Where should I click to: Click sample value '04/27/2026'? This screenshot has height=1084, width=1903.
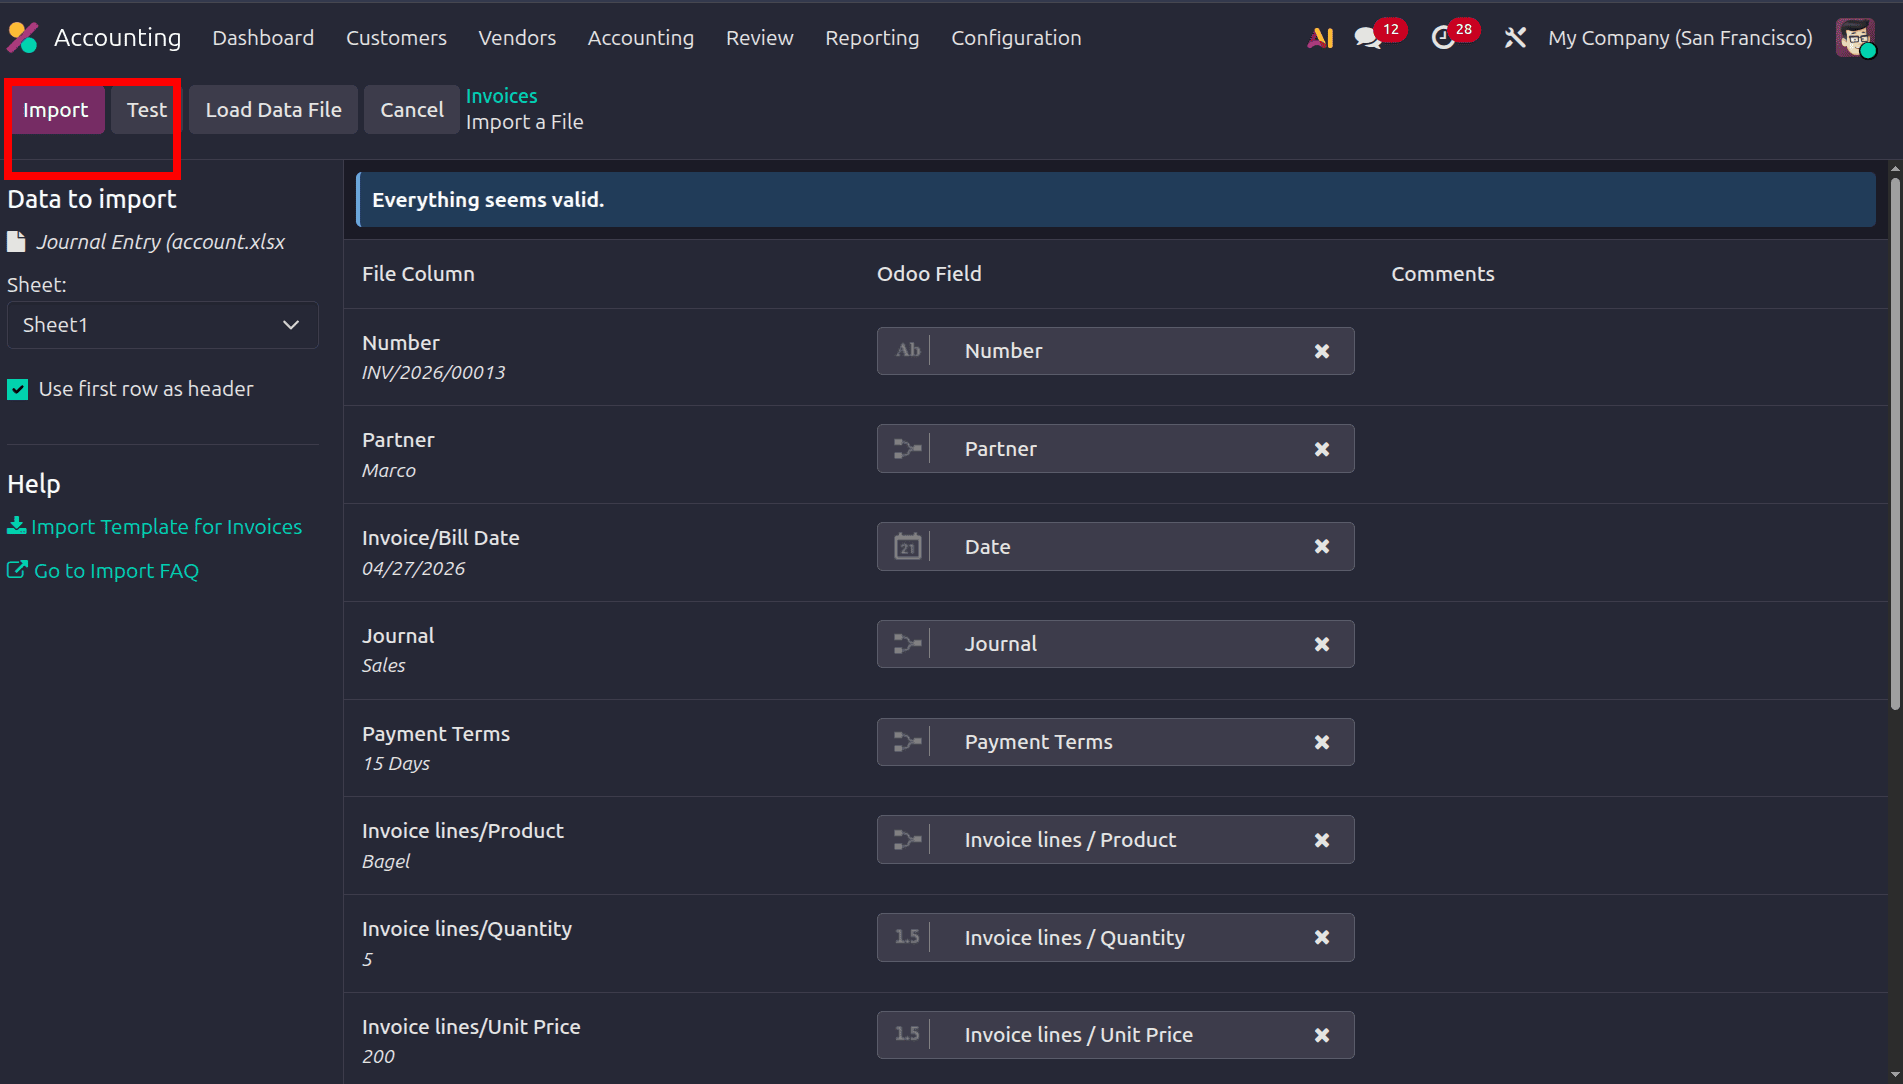coord(413,569)
